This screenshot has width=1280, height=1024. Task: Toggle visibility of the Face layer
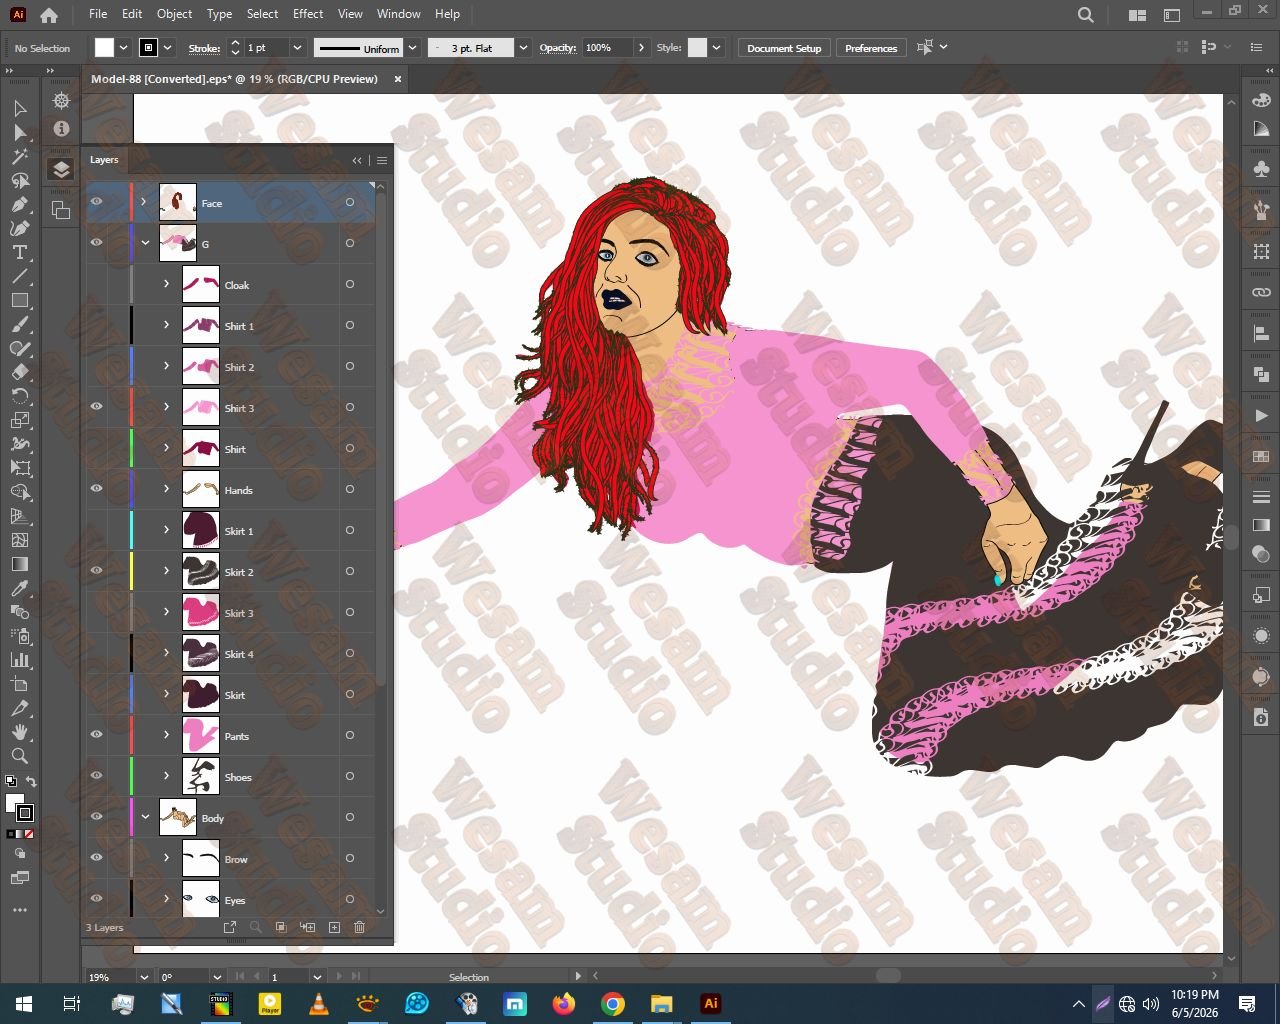click(97, 202)
